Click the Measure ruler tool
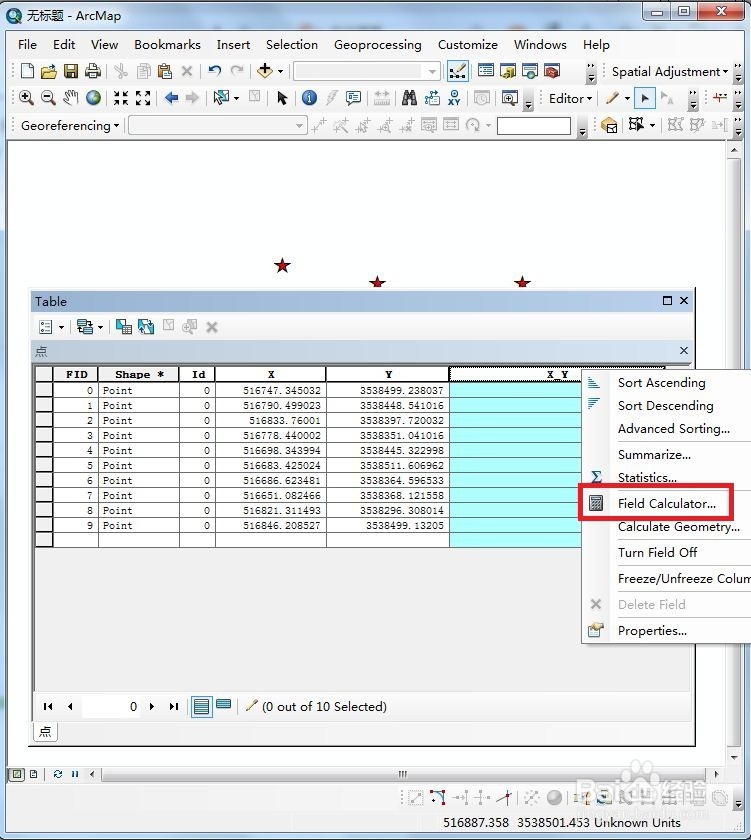The width and height of the screenshot is (751, 840). coord(381,98)
